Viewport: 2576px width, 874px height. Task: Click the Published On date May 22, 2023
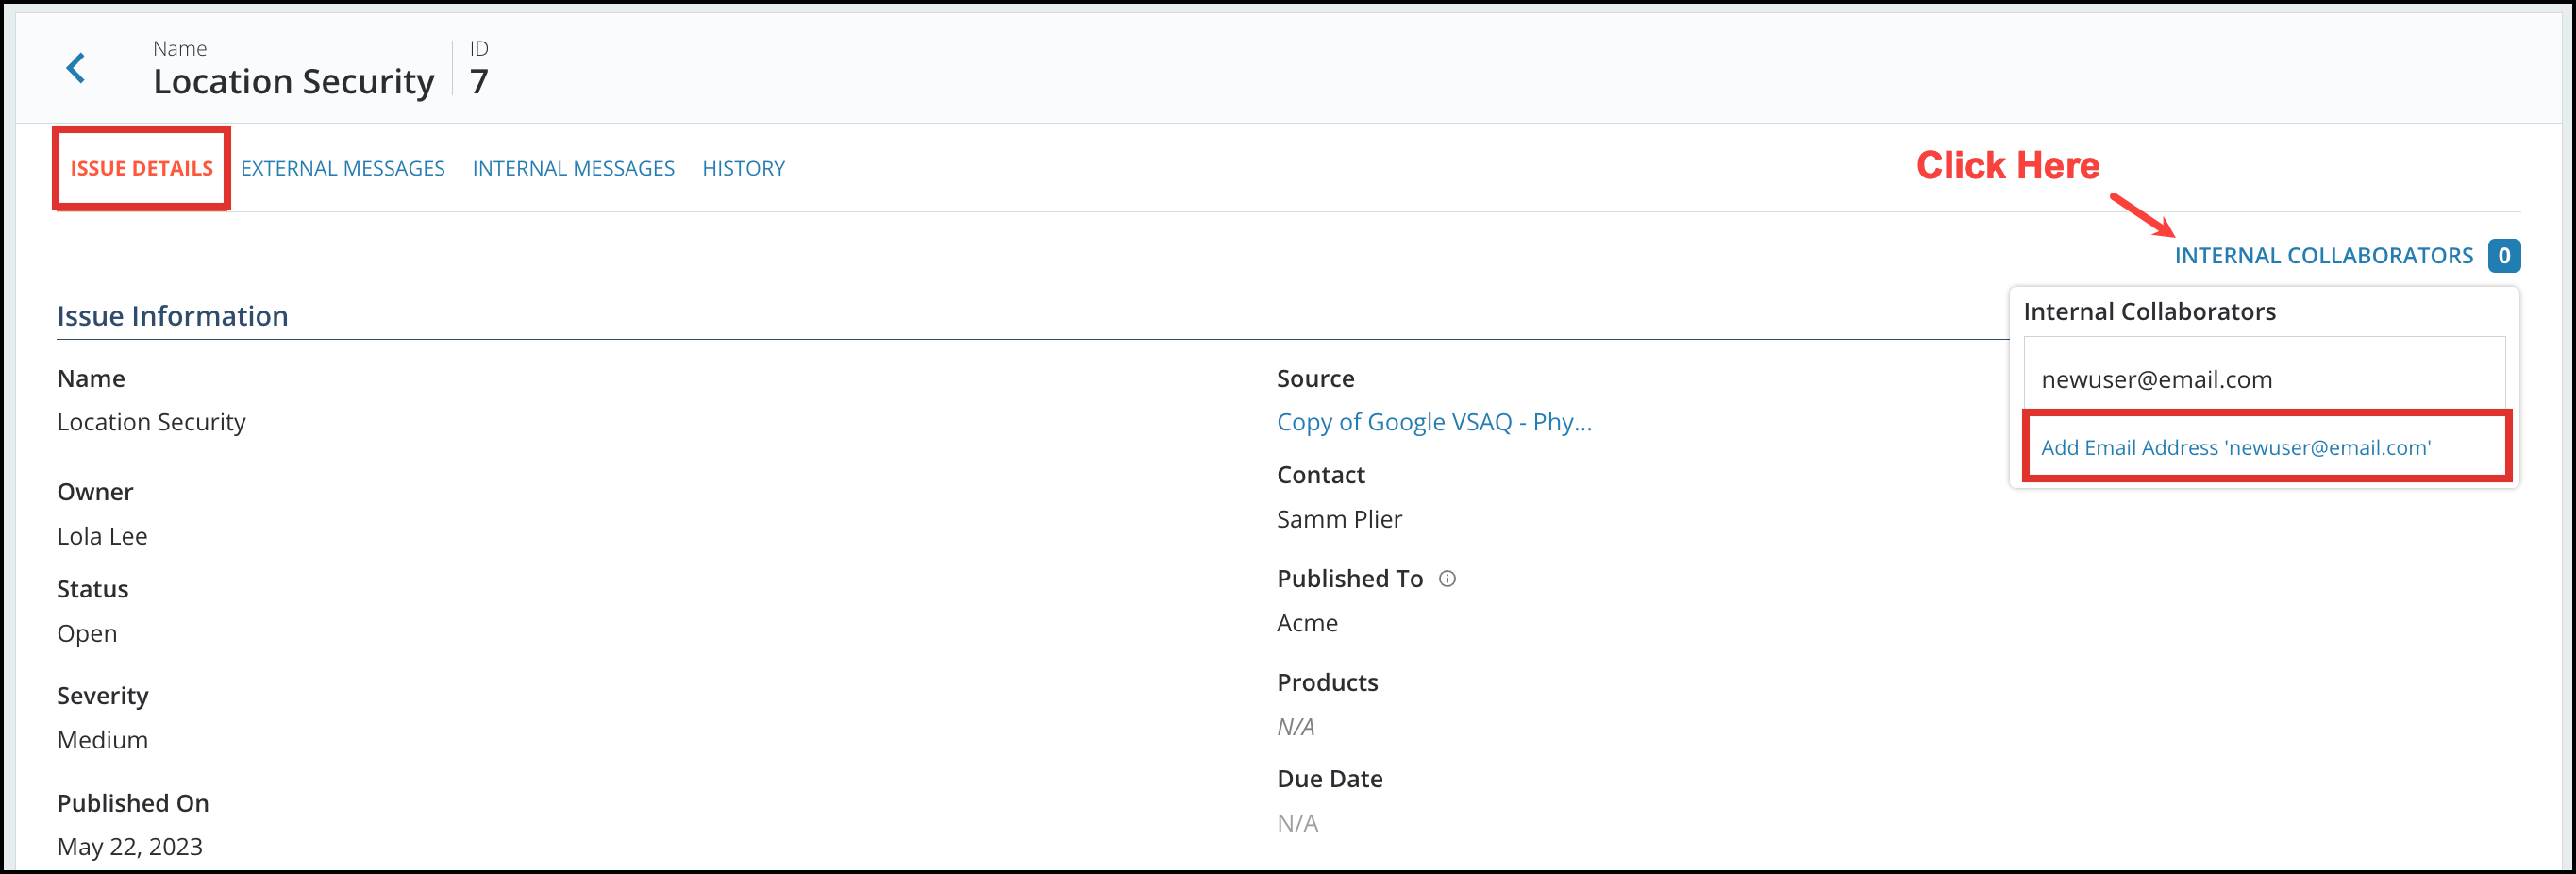[x=130, y=846]
